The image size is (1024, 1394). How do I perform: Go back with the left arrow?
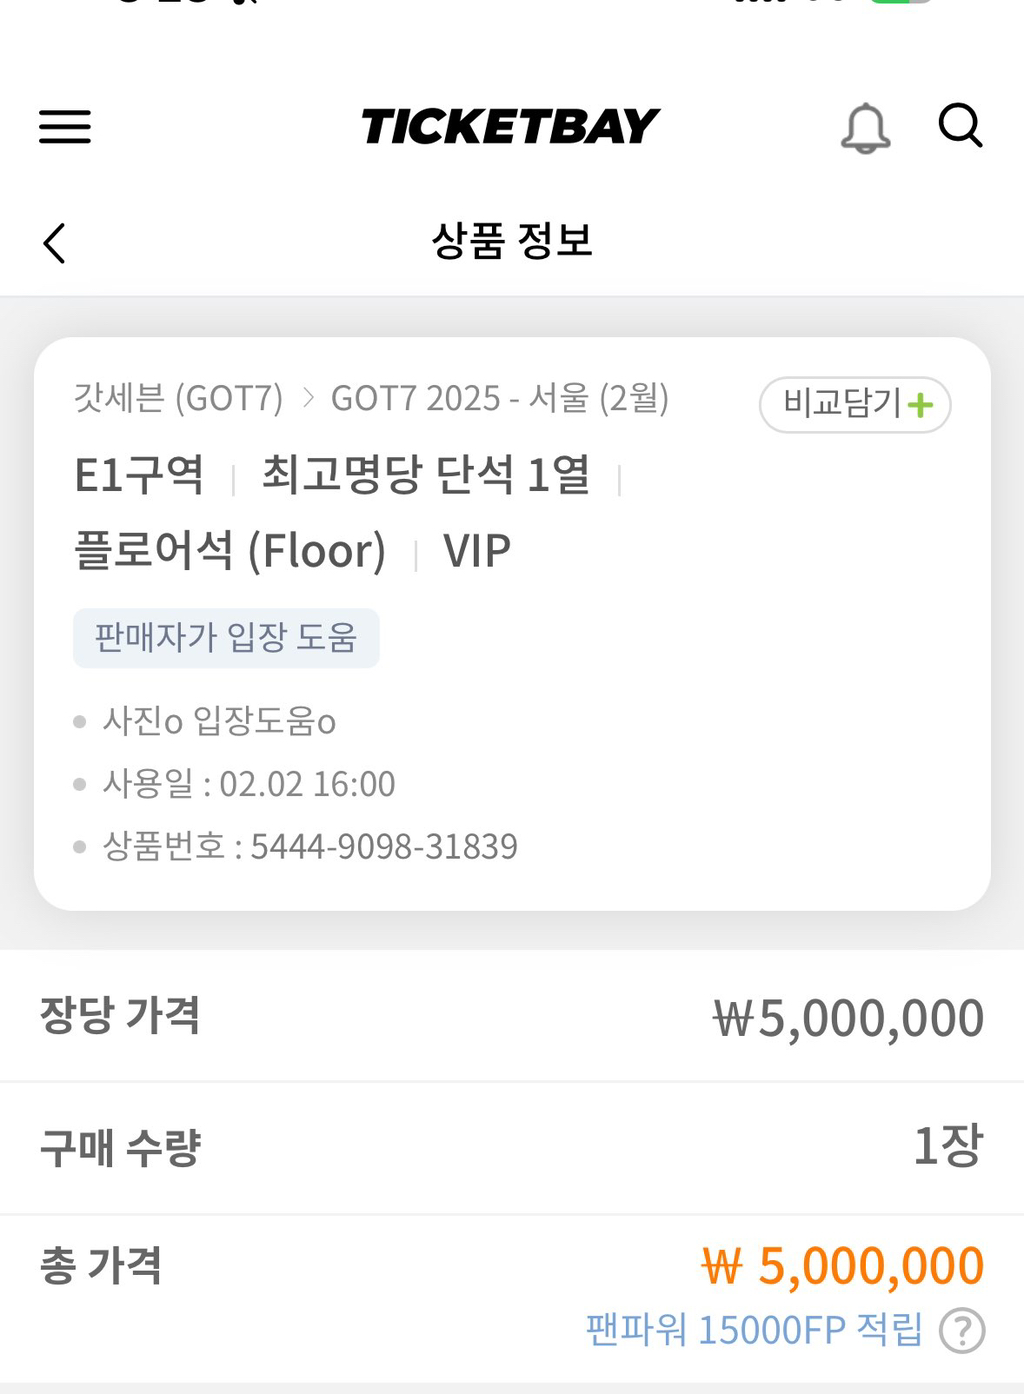pos(55,243)
